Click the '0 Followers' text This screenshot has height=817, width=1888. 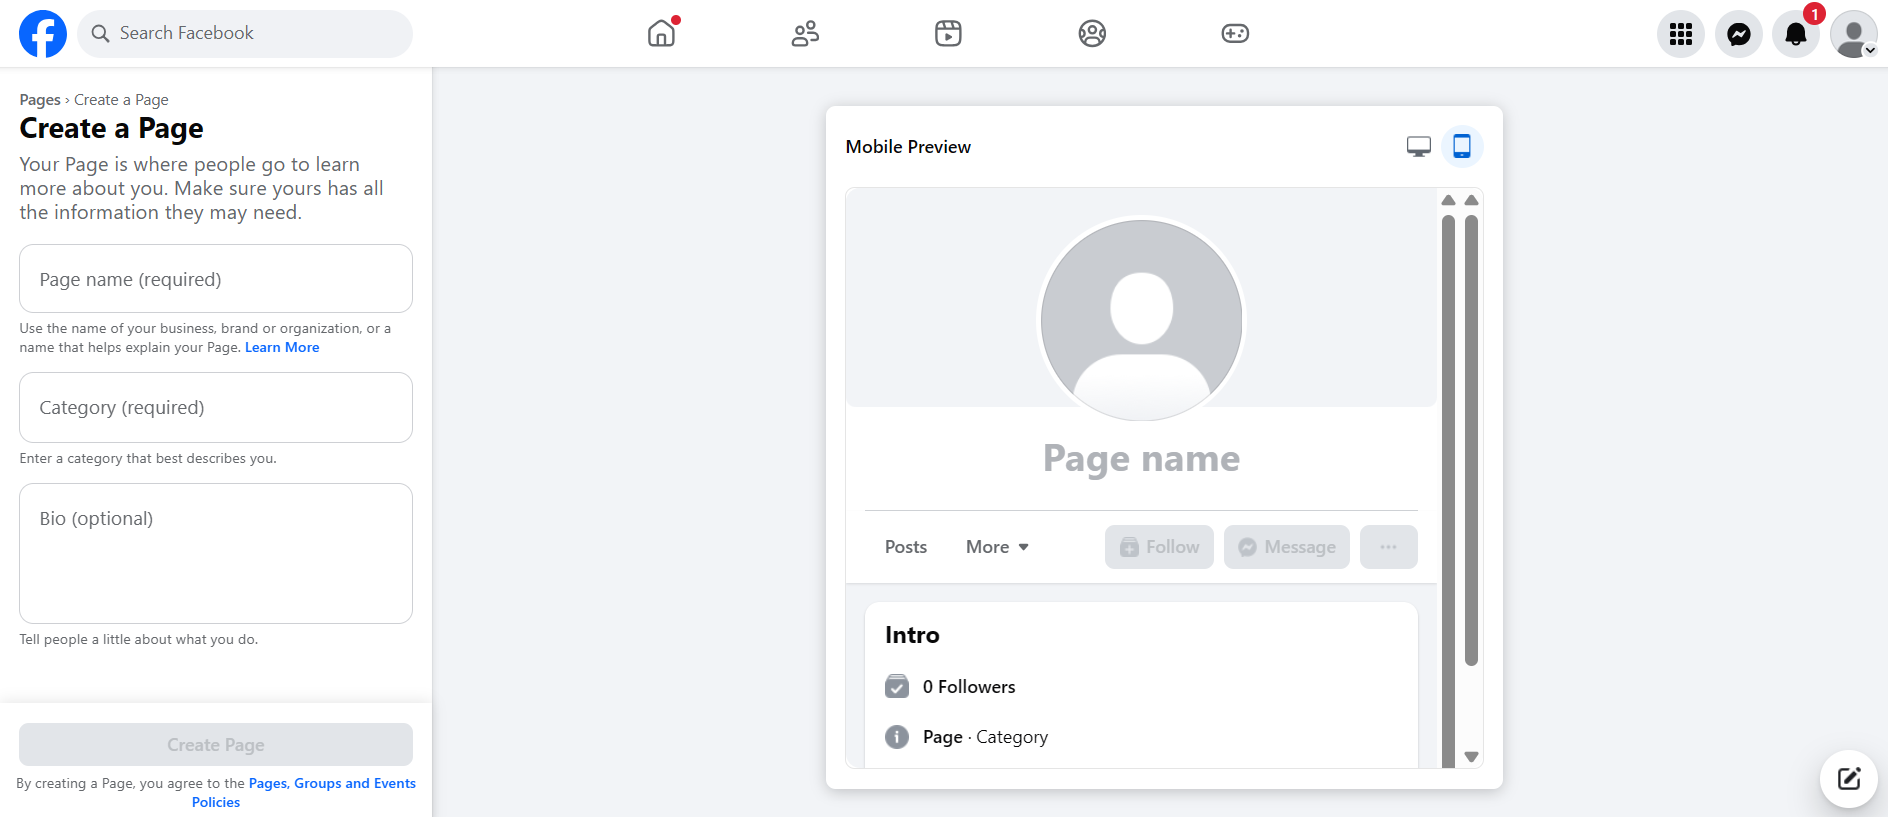969,687
